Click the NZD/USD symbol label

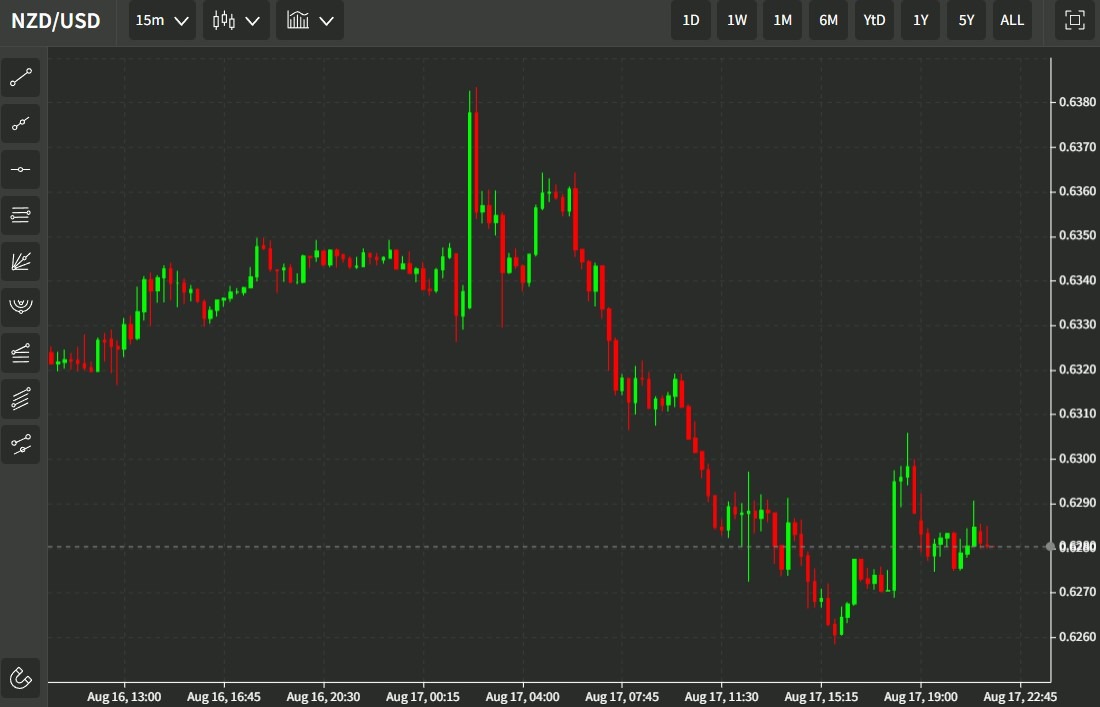pos(56,19)
